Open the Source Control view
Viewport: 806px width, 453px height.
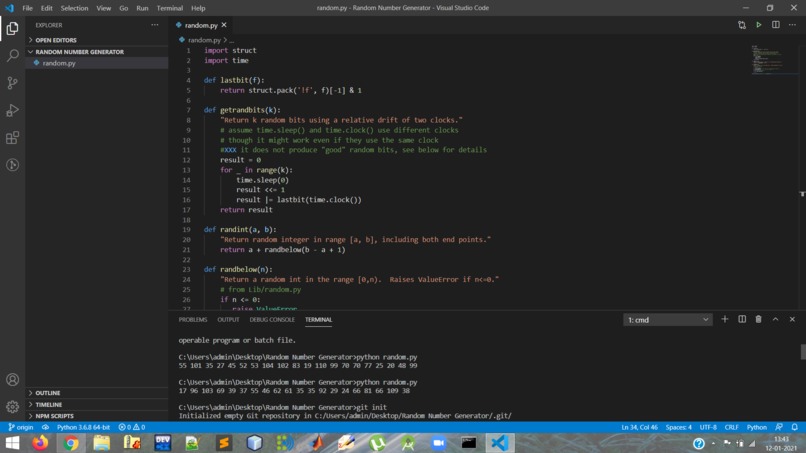coord(12,83)
